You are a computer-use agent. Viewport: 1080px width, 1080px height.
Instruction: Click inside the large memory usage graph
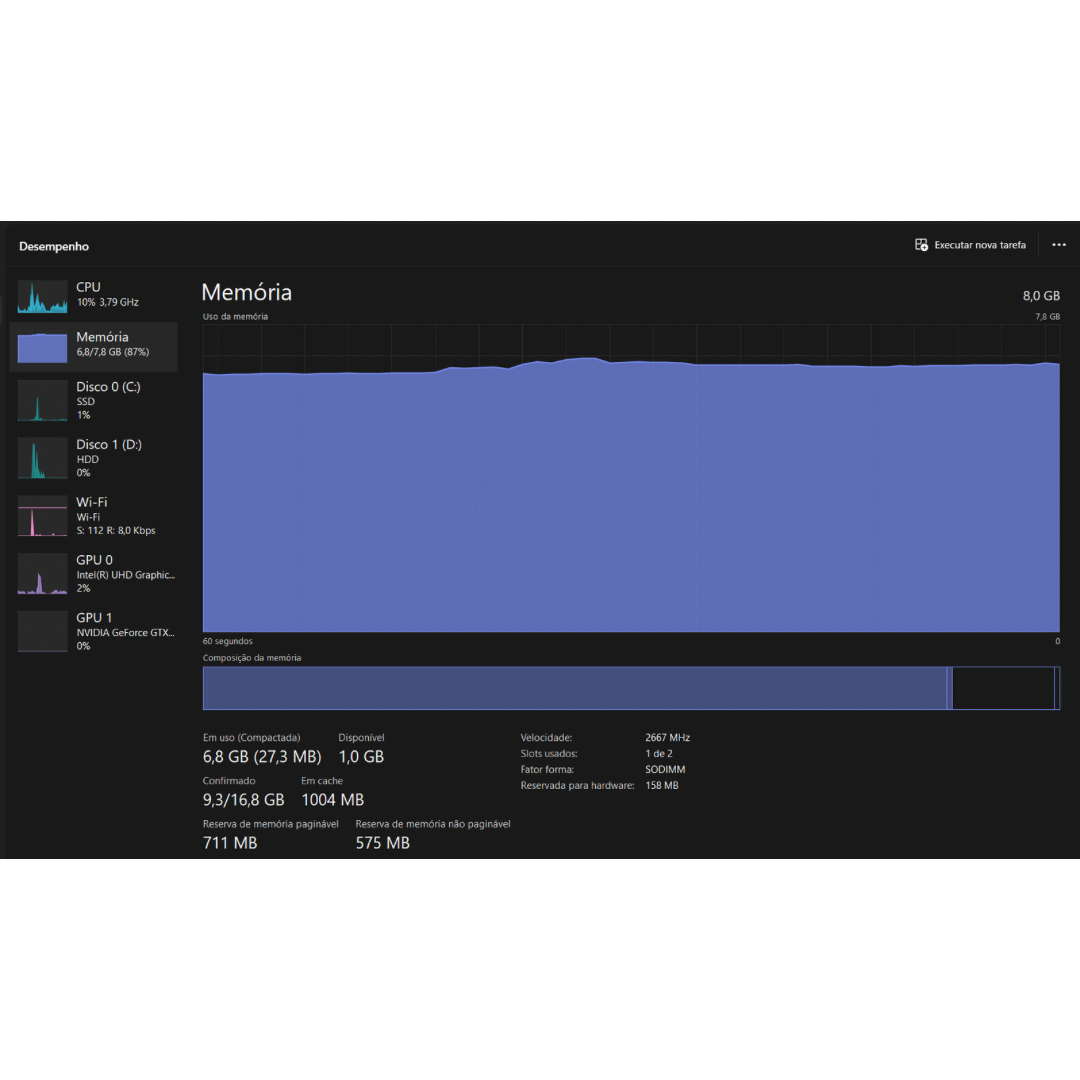pyautogui.click(x=630, y=500)
